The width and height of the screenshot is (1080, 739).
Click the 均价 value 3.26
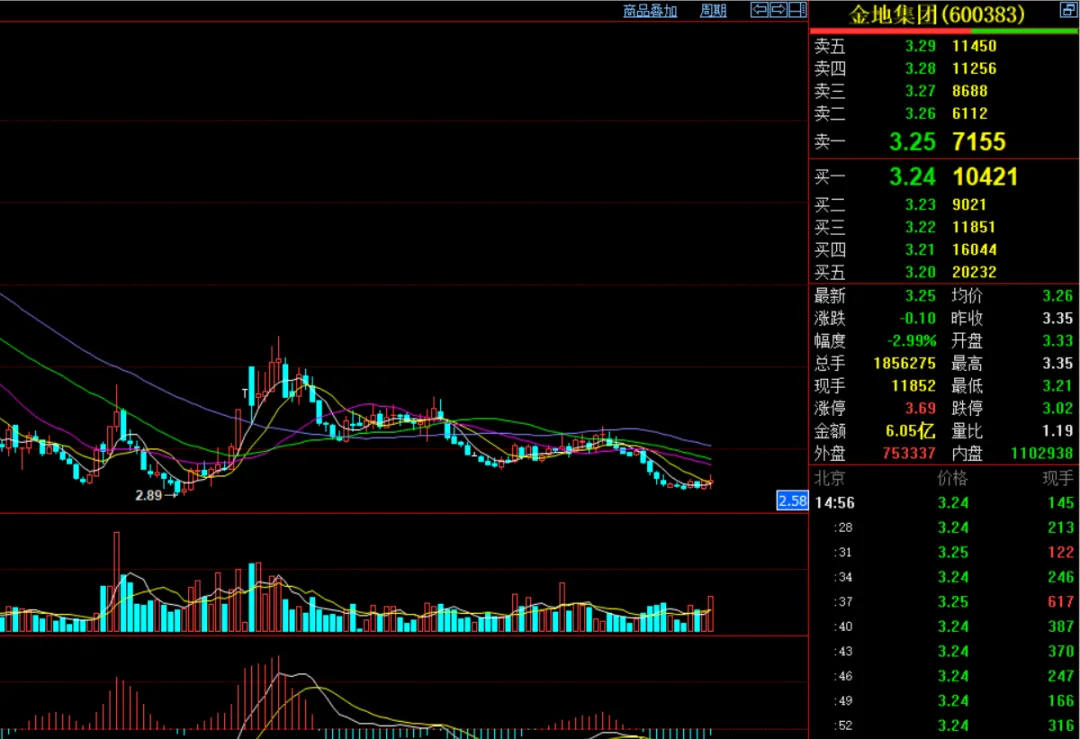coord(1057,296)
